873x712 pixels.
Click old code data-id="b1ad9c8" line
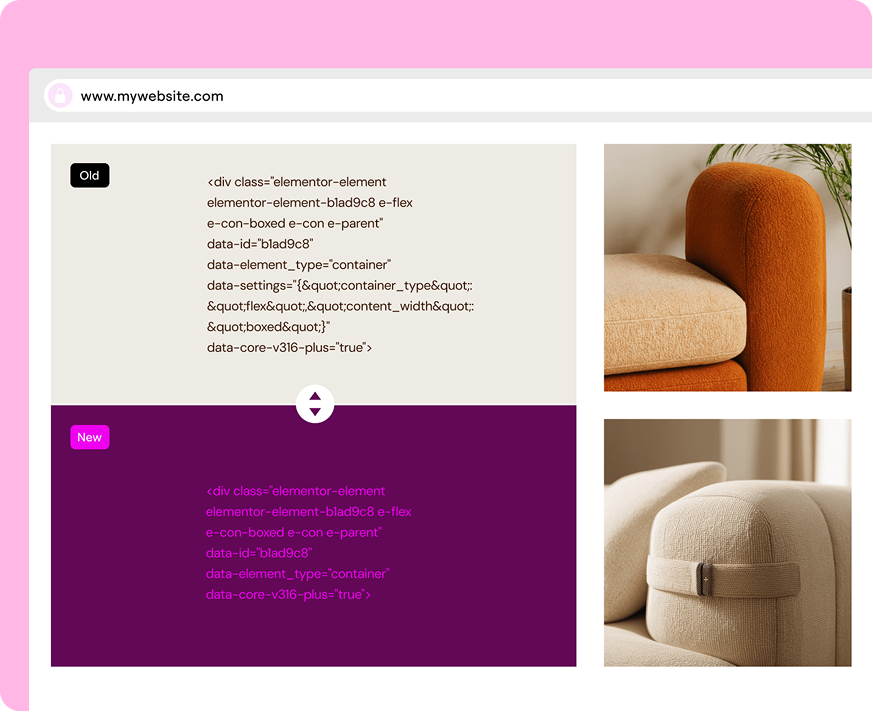tap(260, 244)
